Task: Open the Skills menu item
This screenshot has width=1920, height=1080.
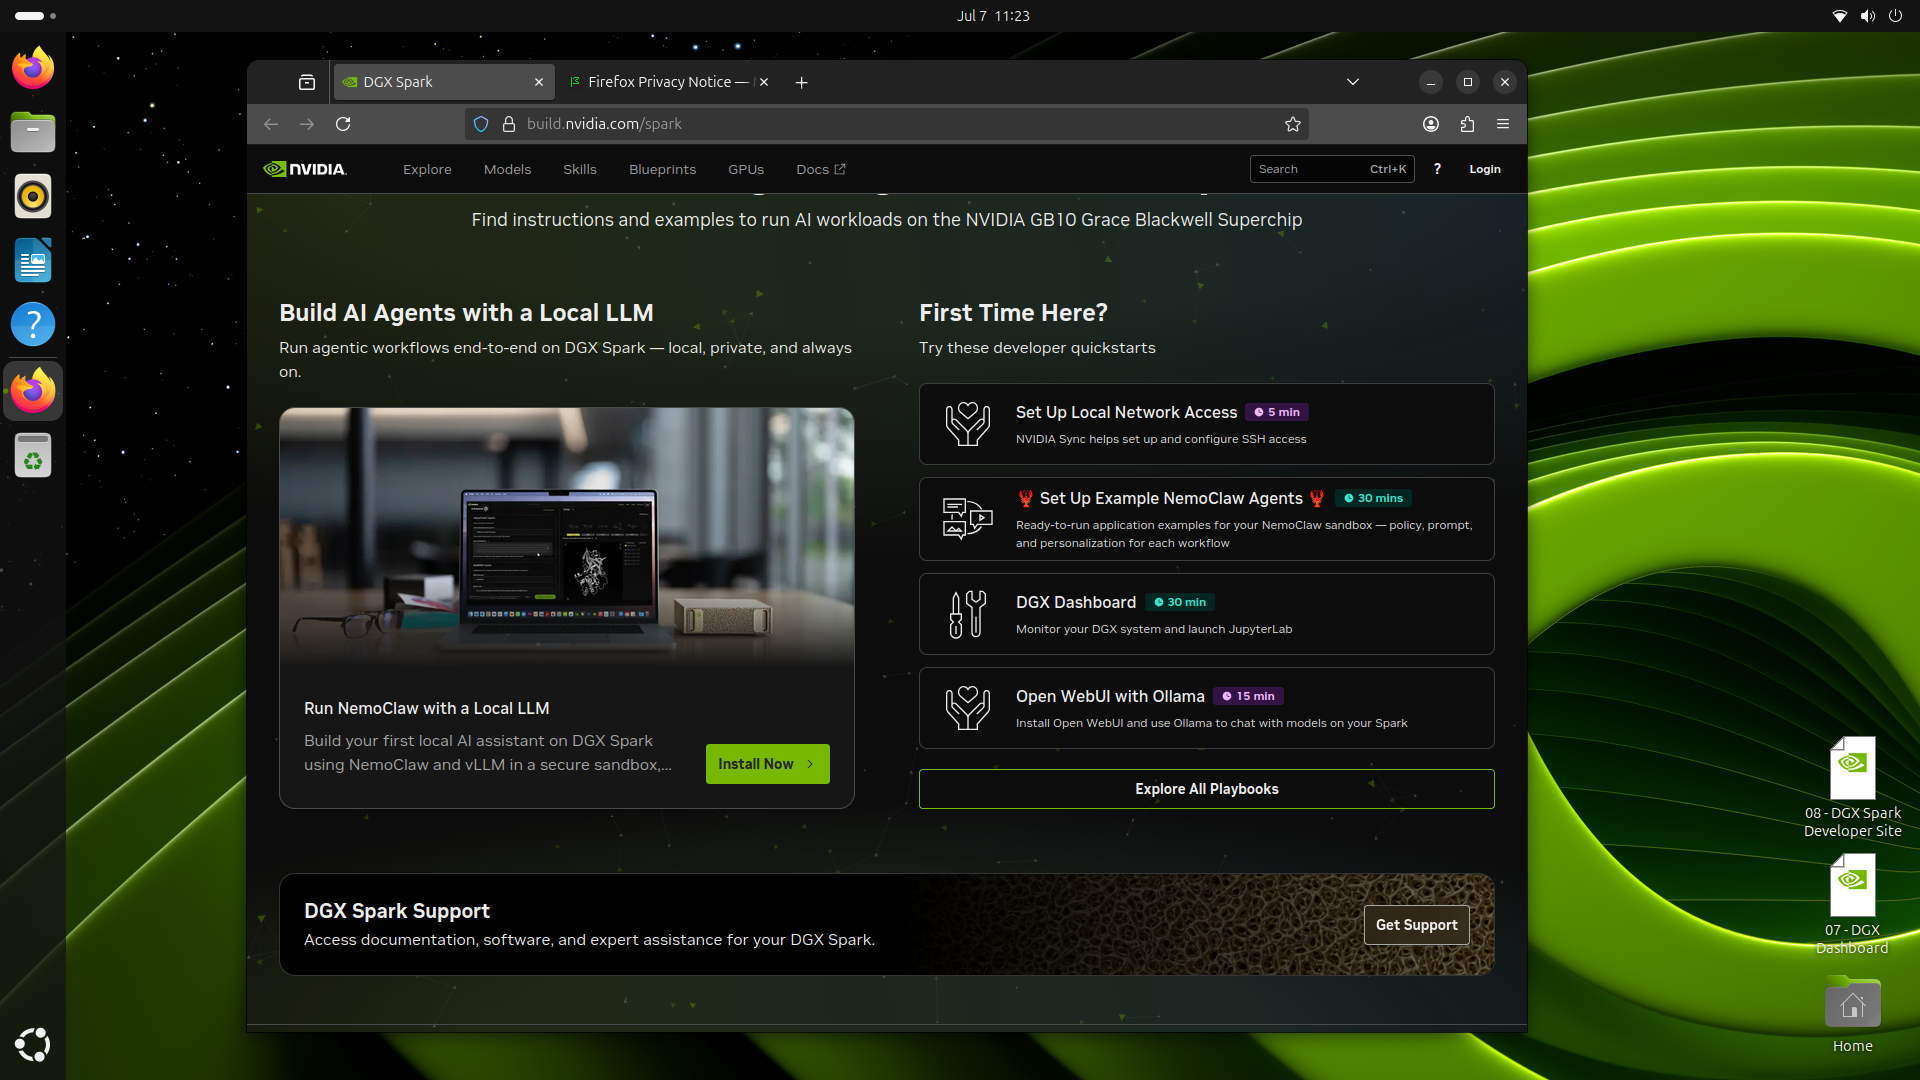Action: click(579, 169)
